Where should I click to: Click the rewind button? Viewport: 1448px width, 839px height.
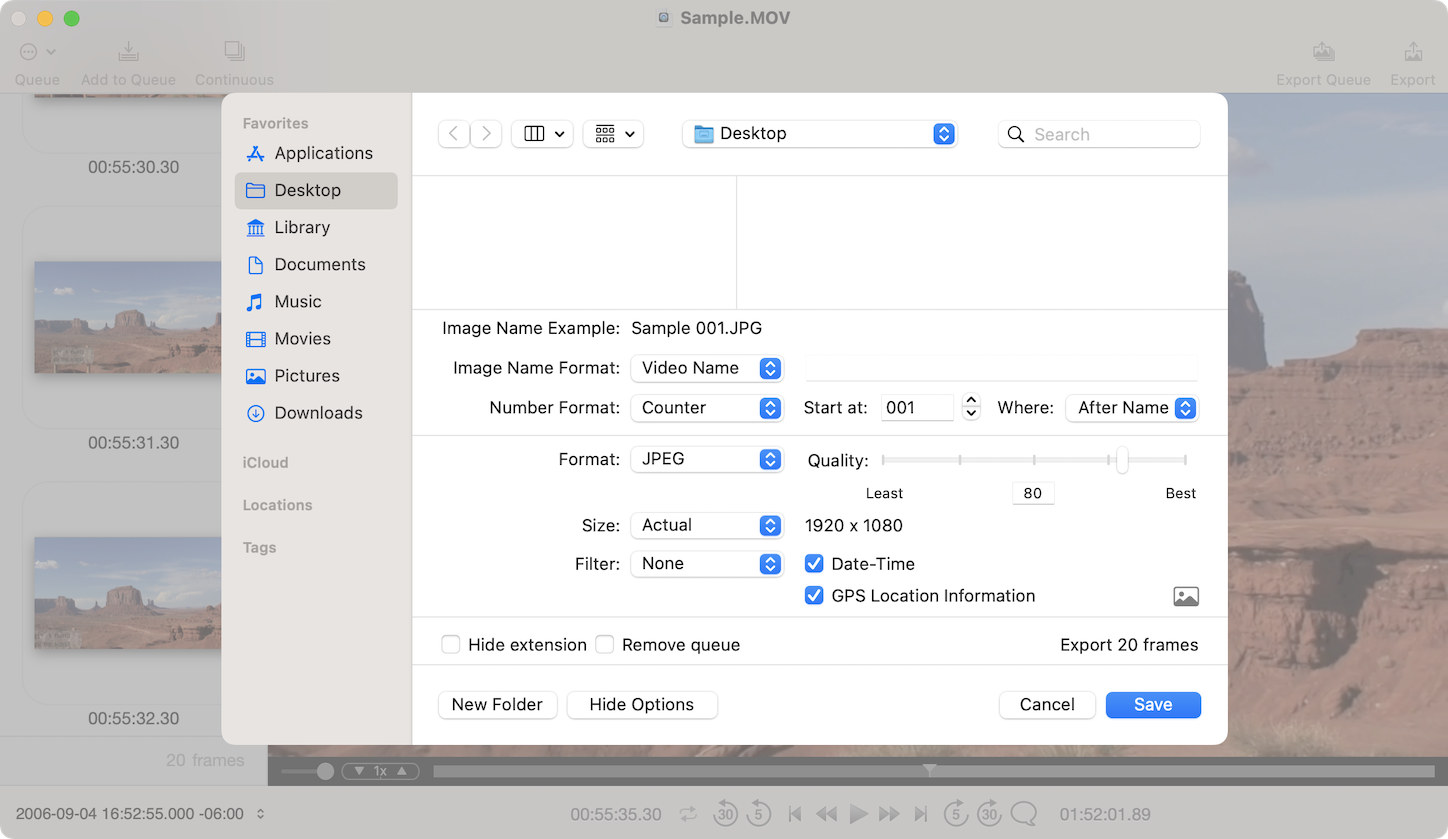826,814
